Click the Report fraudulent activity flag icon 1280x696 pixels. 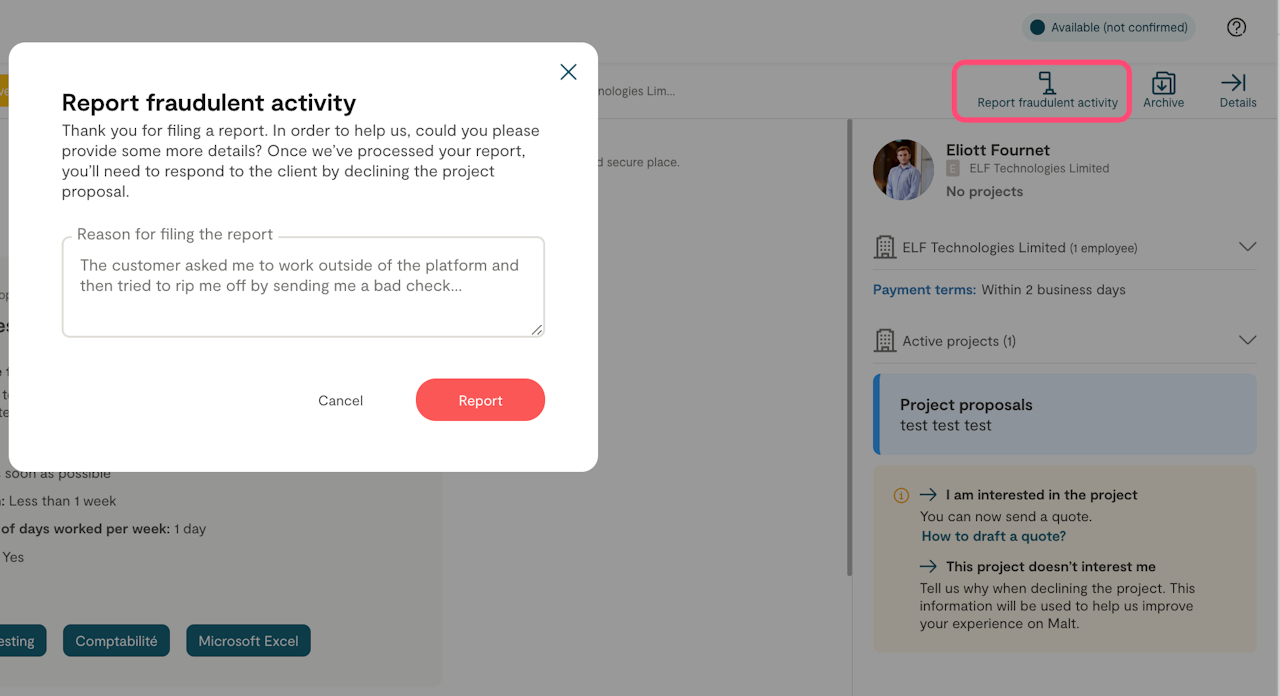[1047, 82]
